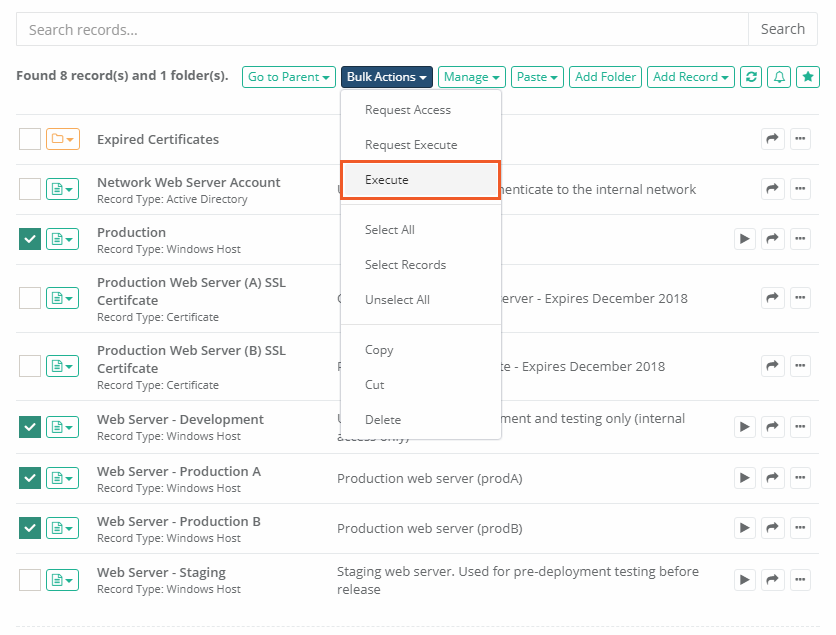Open the Expired Certificates folder icon dropdown
The width and height of the screenshot is (836, 635).
tap(62, 139)
